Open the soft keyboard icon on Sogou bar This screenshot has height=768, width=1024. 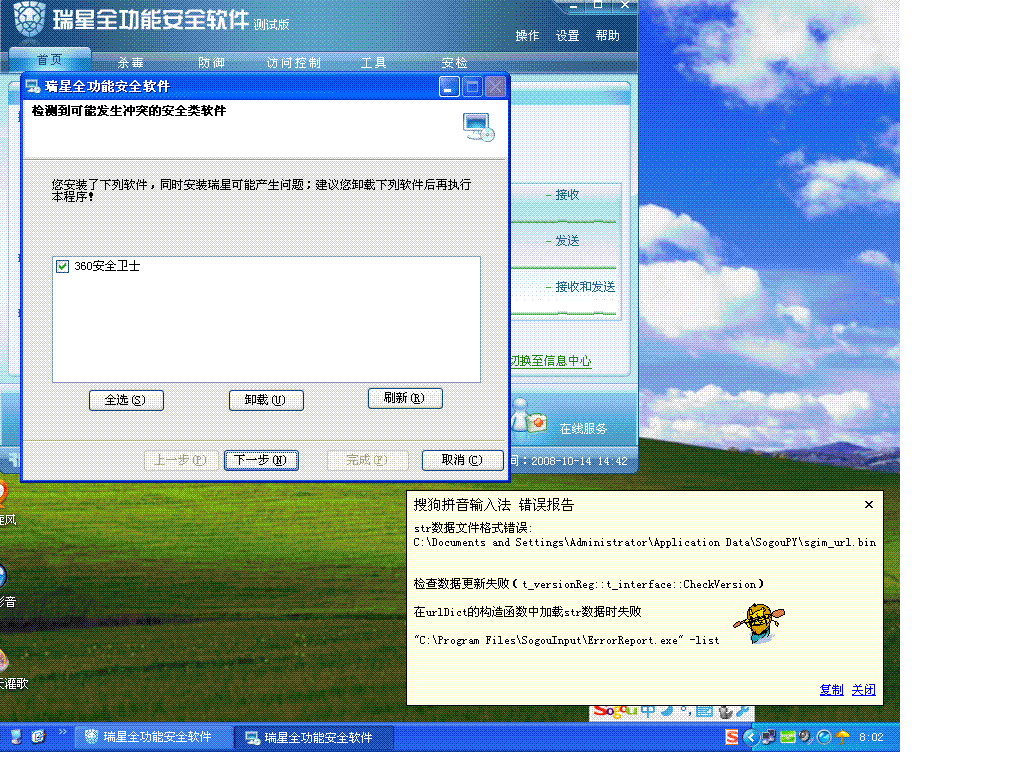tap(704, 711)
